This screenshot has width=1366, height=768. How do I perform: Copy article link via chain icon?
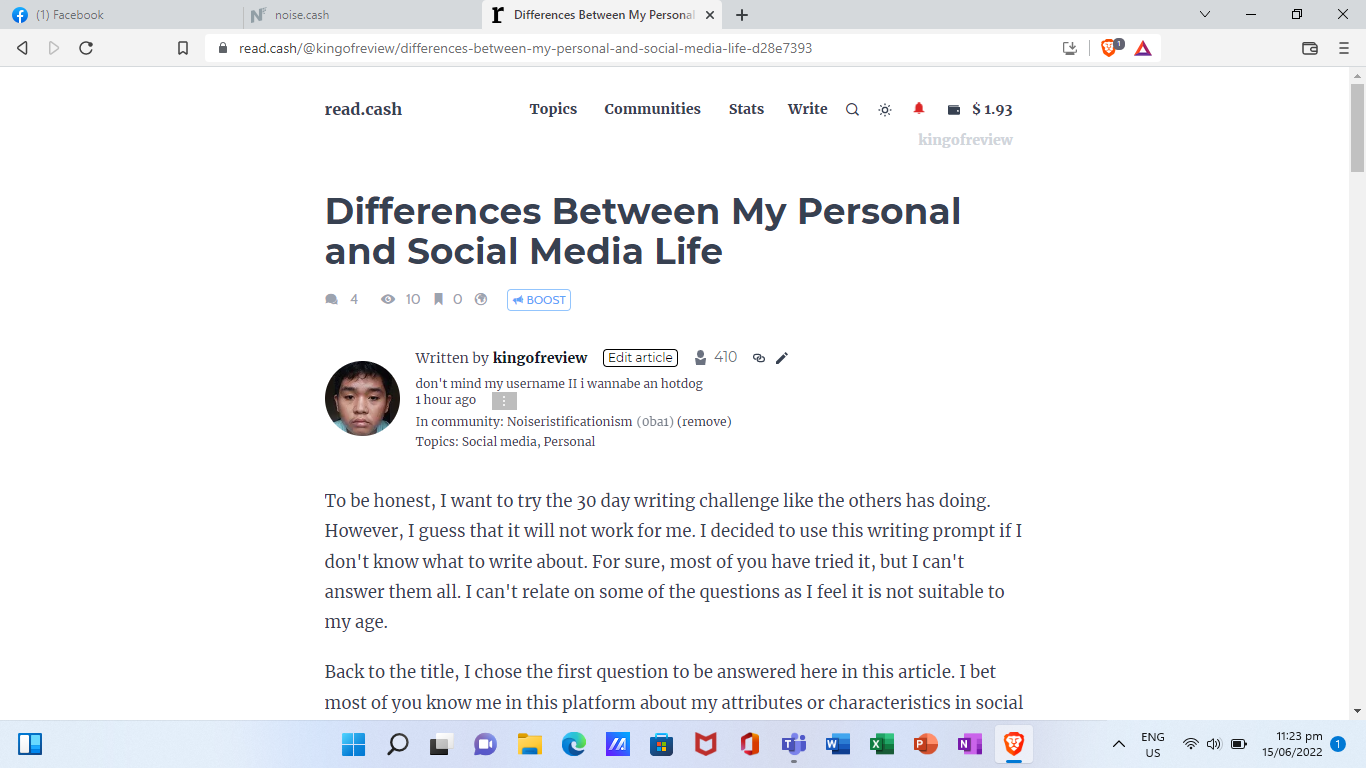click(759, 358)
